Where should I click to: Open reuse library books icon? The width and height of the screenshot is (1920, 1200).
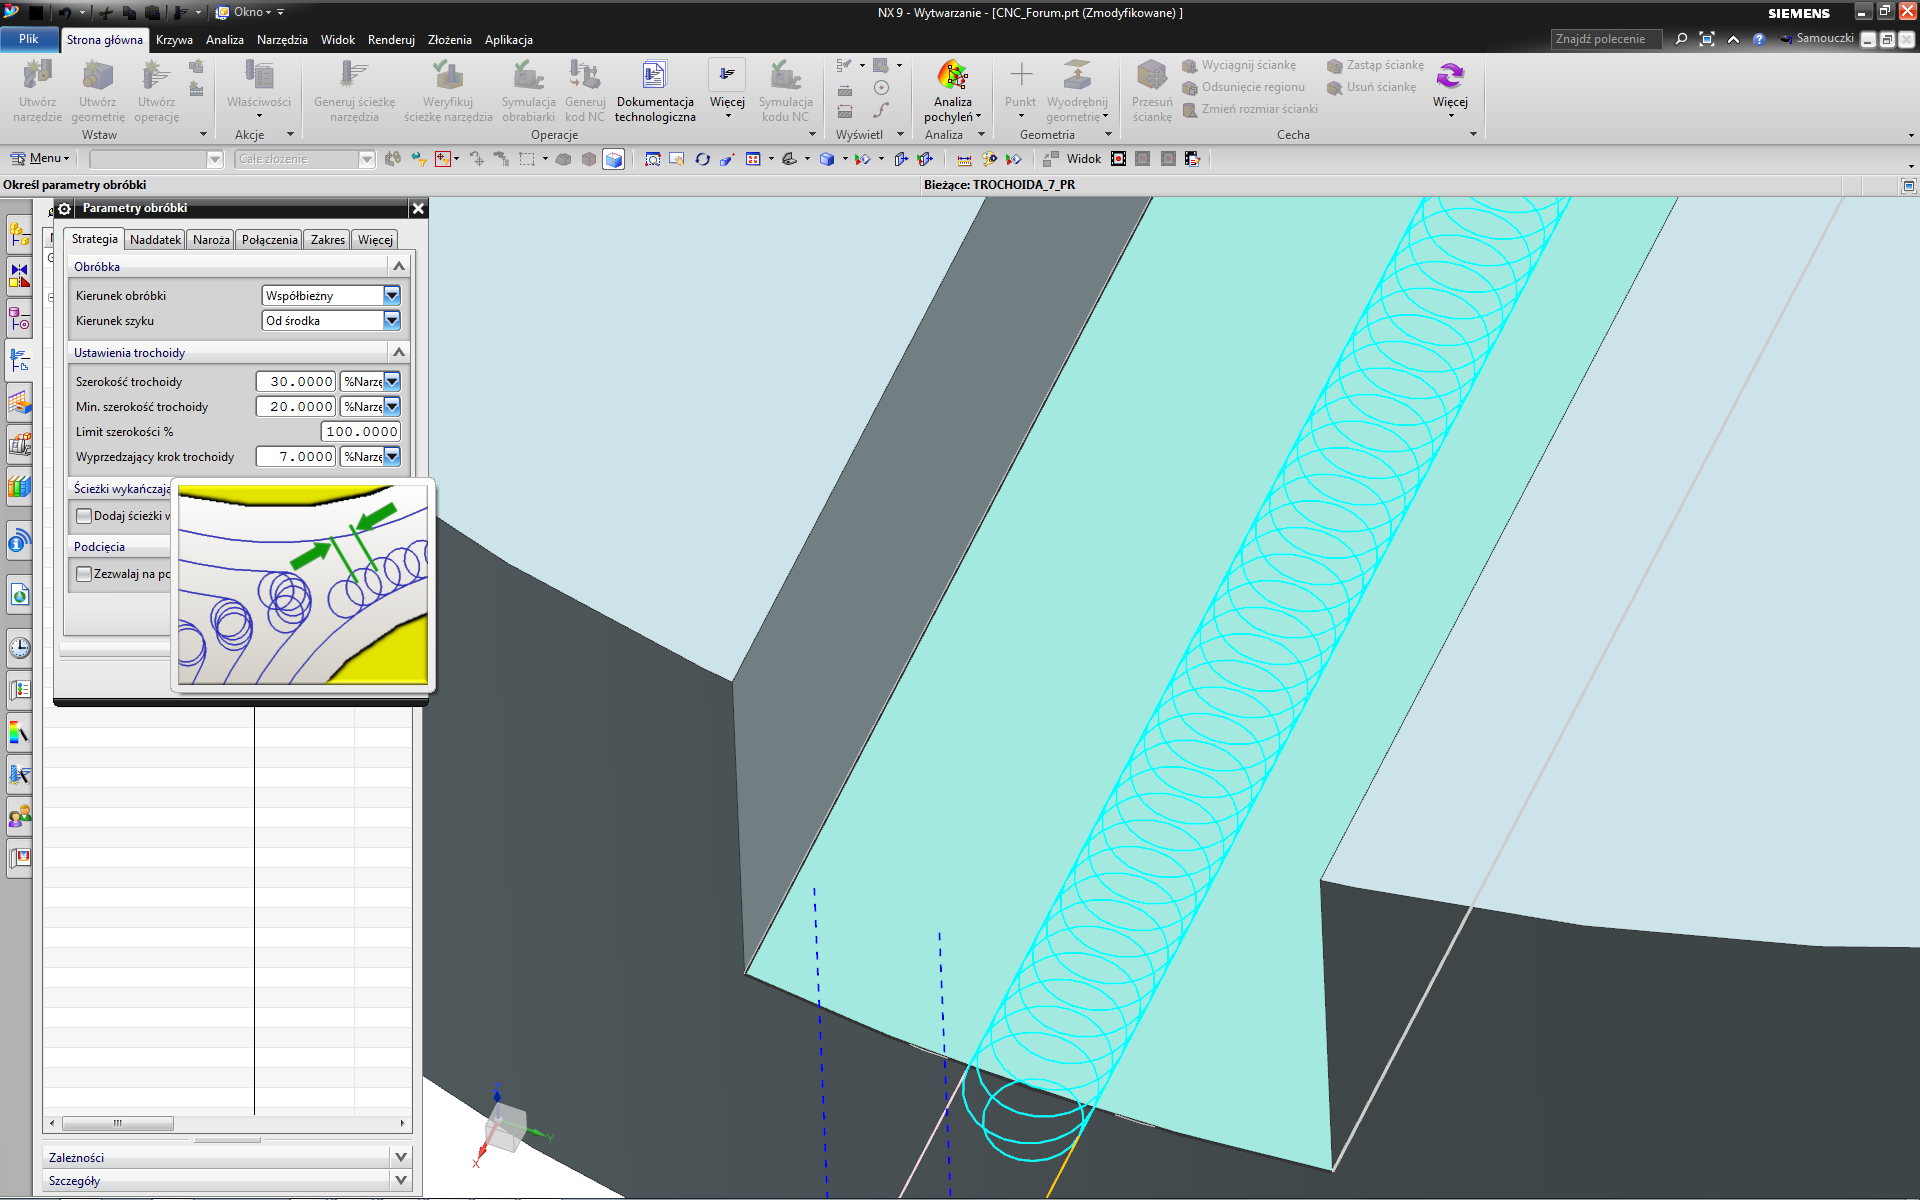point(19,487)
